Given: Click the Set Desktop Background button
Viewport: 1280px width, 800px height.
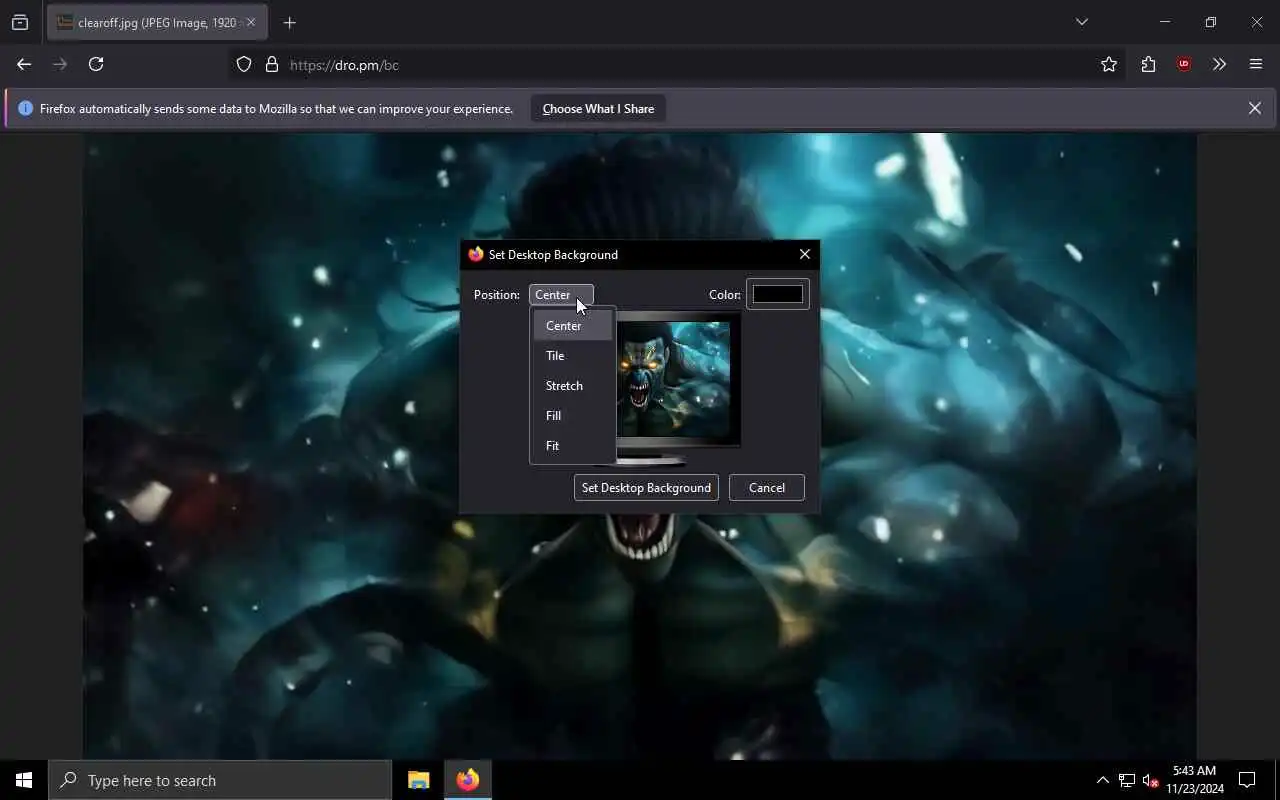Looking at the screenshot, I should (x=646, y=488).
